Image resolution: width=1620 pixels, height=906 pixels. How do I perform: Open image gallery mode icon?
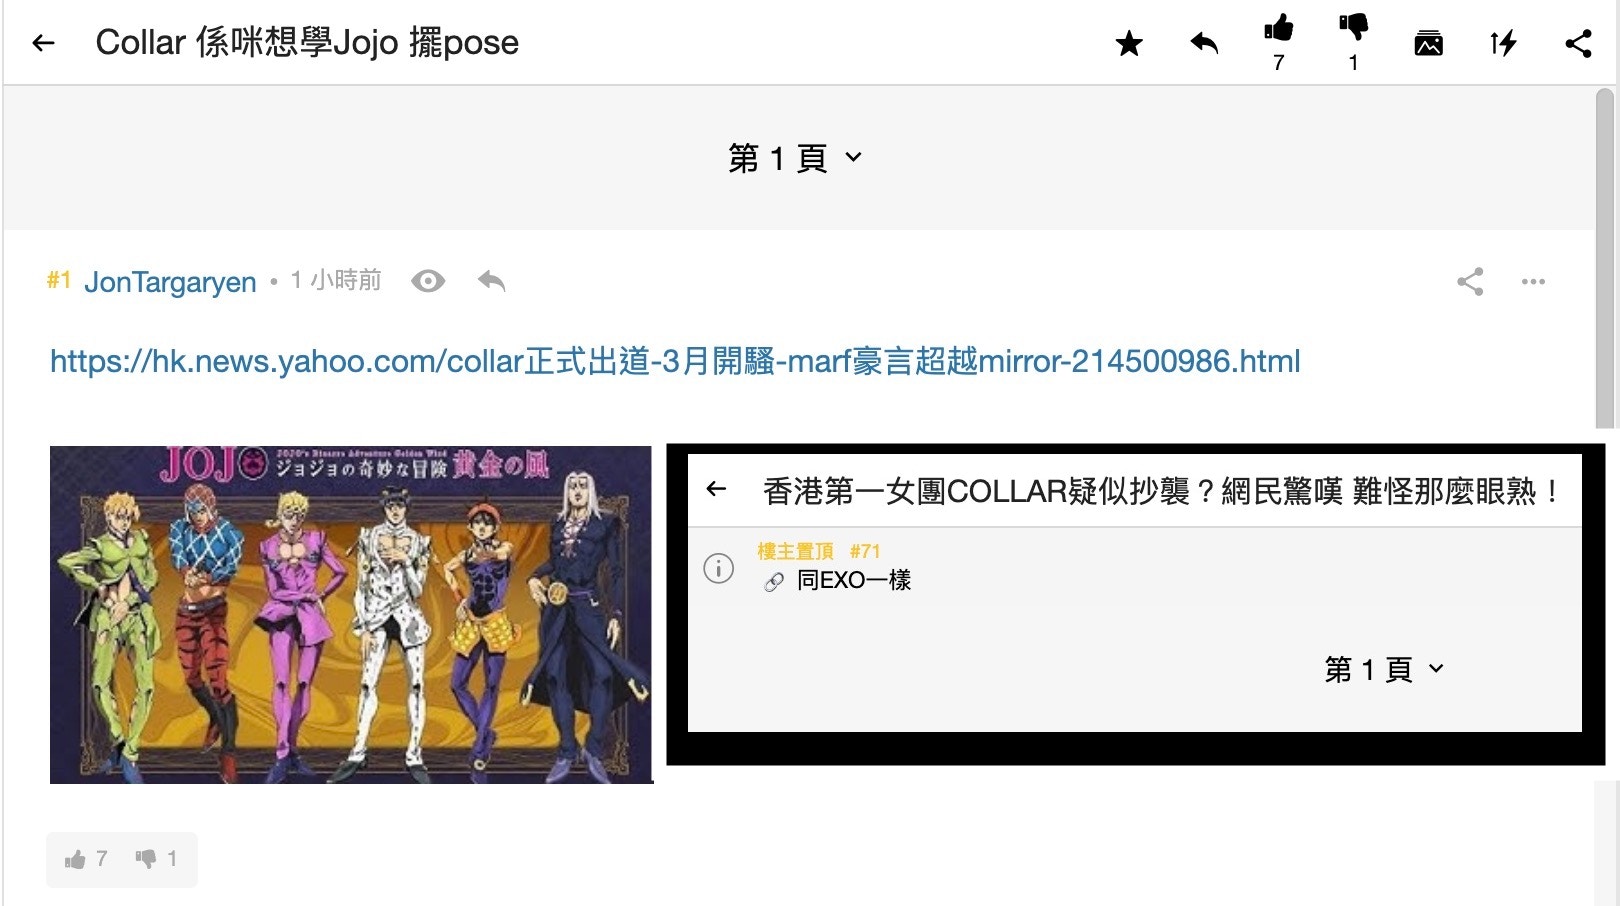pos(1428,43)
